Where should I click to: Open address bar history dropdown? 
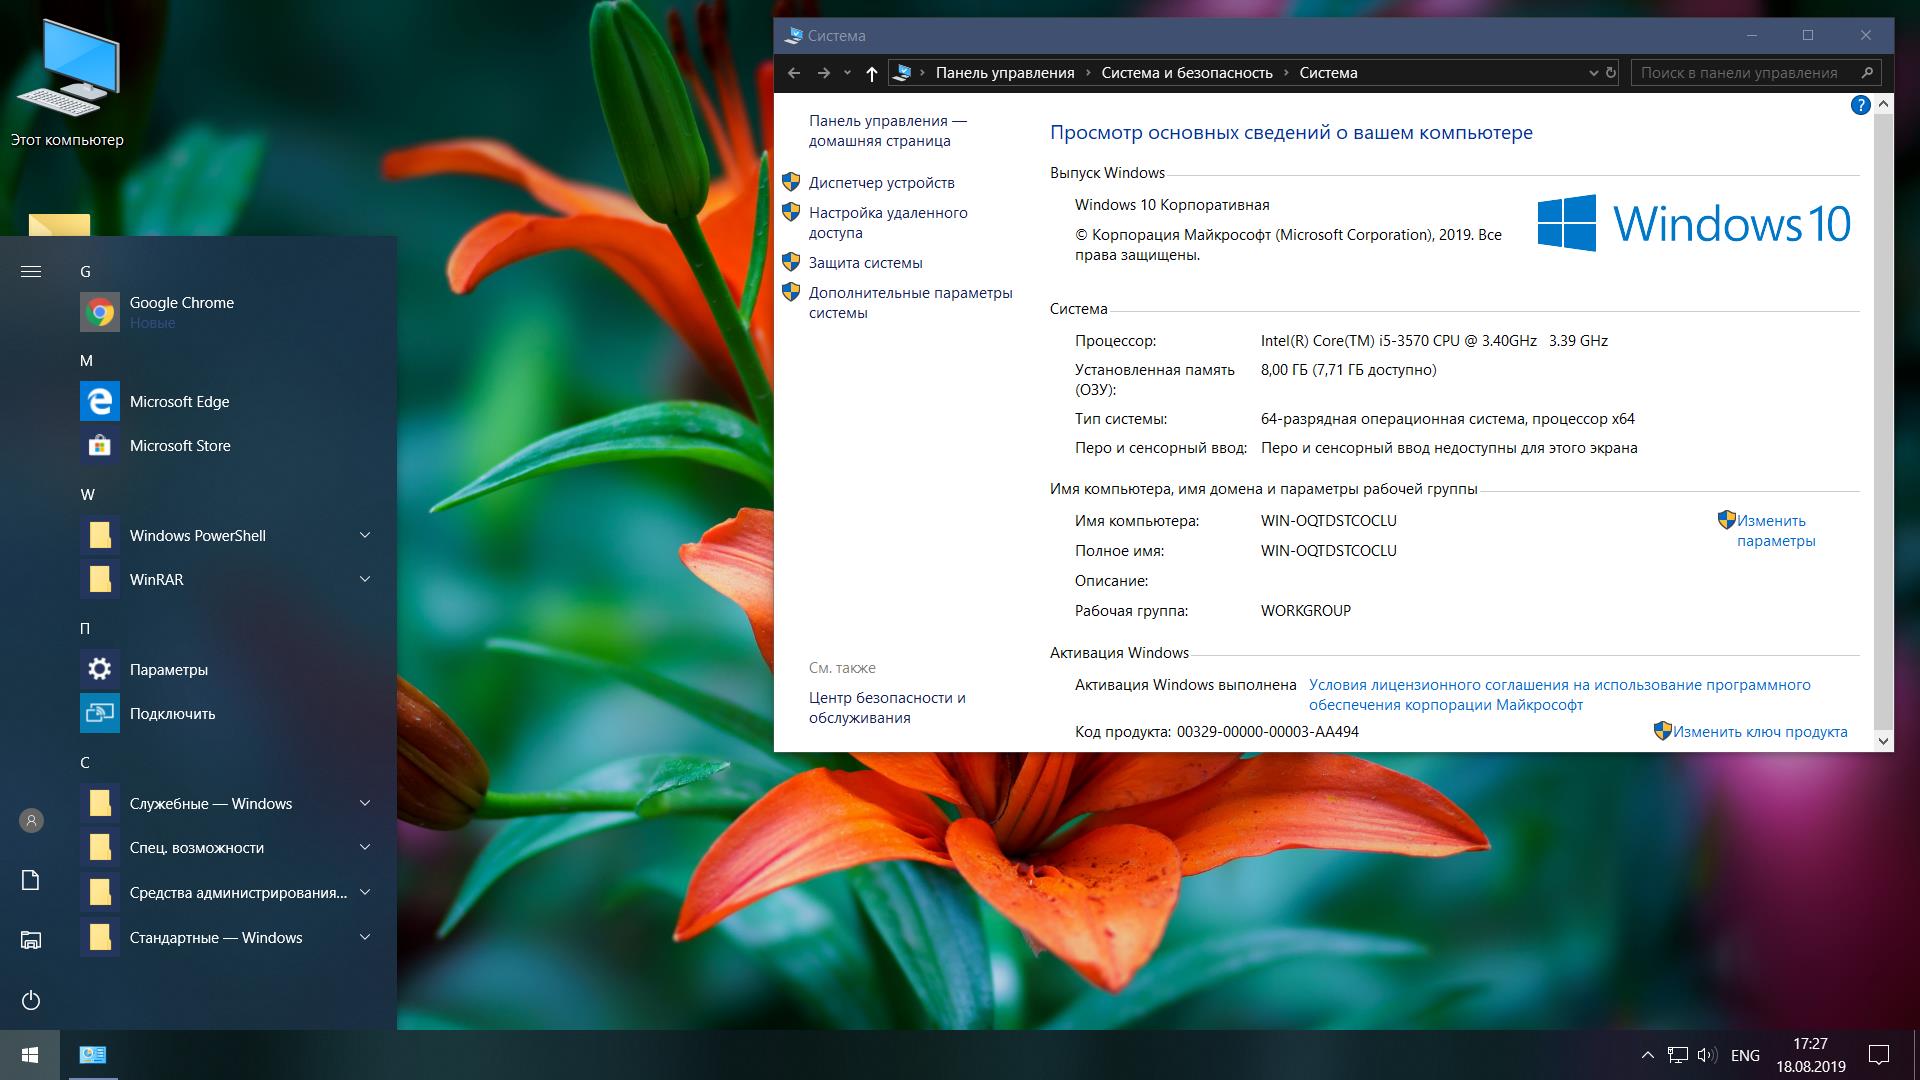point(1594,73)
